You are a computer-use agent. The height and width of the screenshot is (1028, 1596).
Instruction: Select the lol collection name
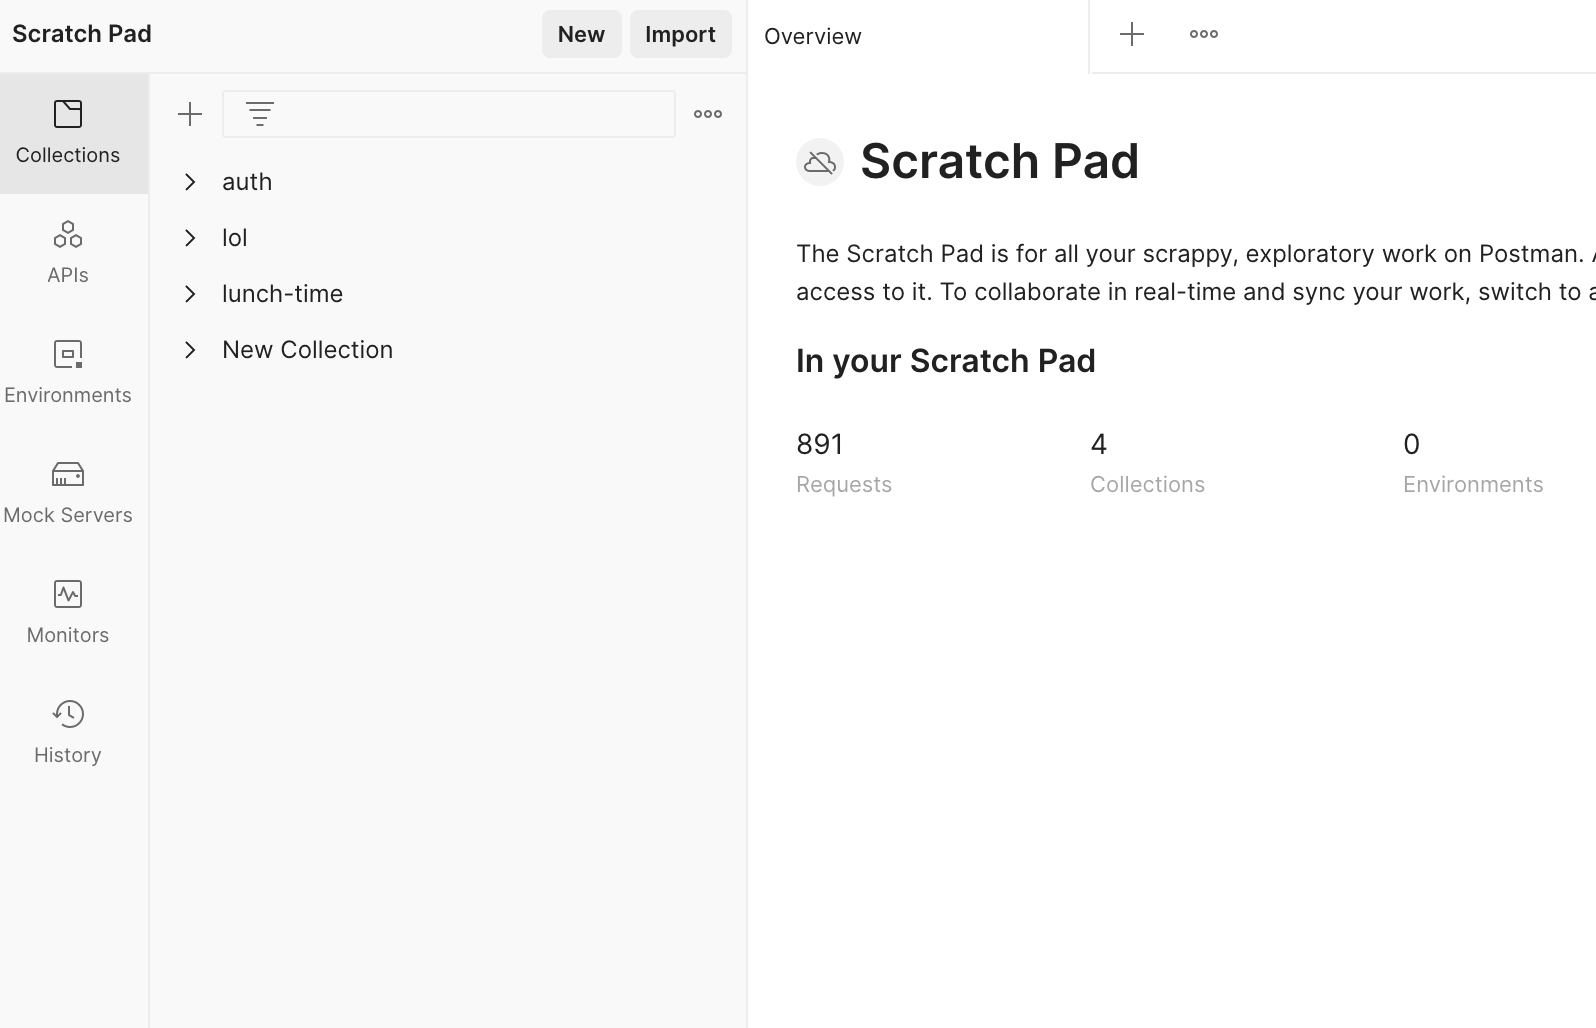[235, 237]
